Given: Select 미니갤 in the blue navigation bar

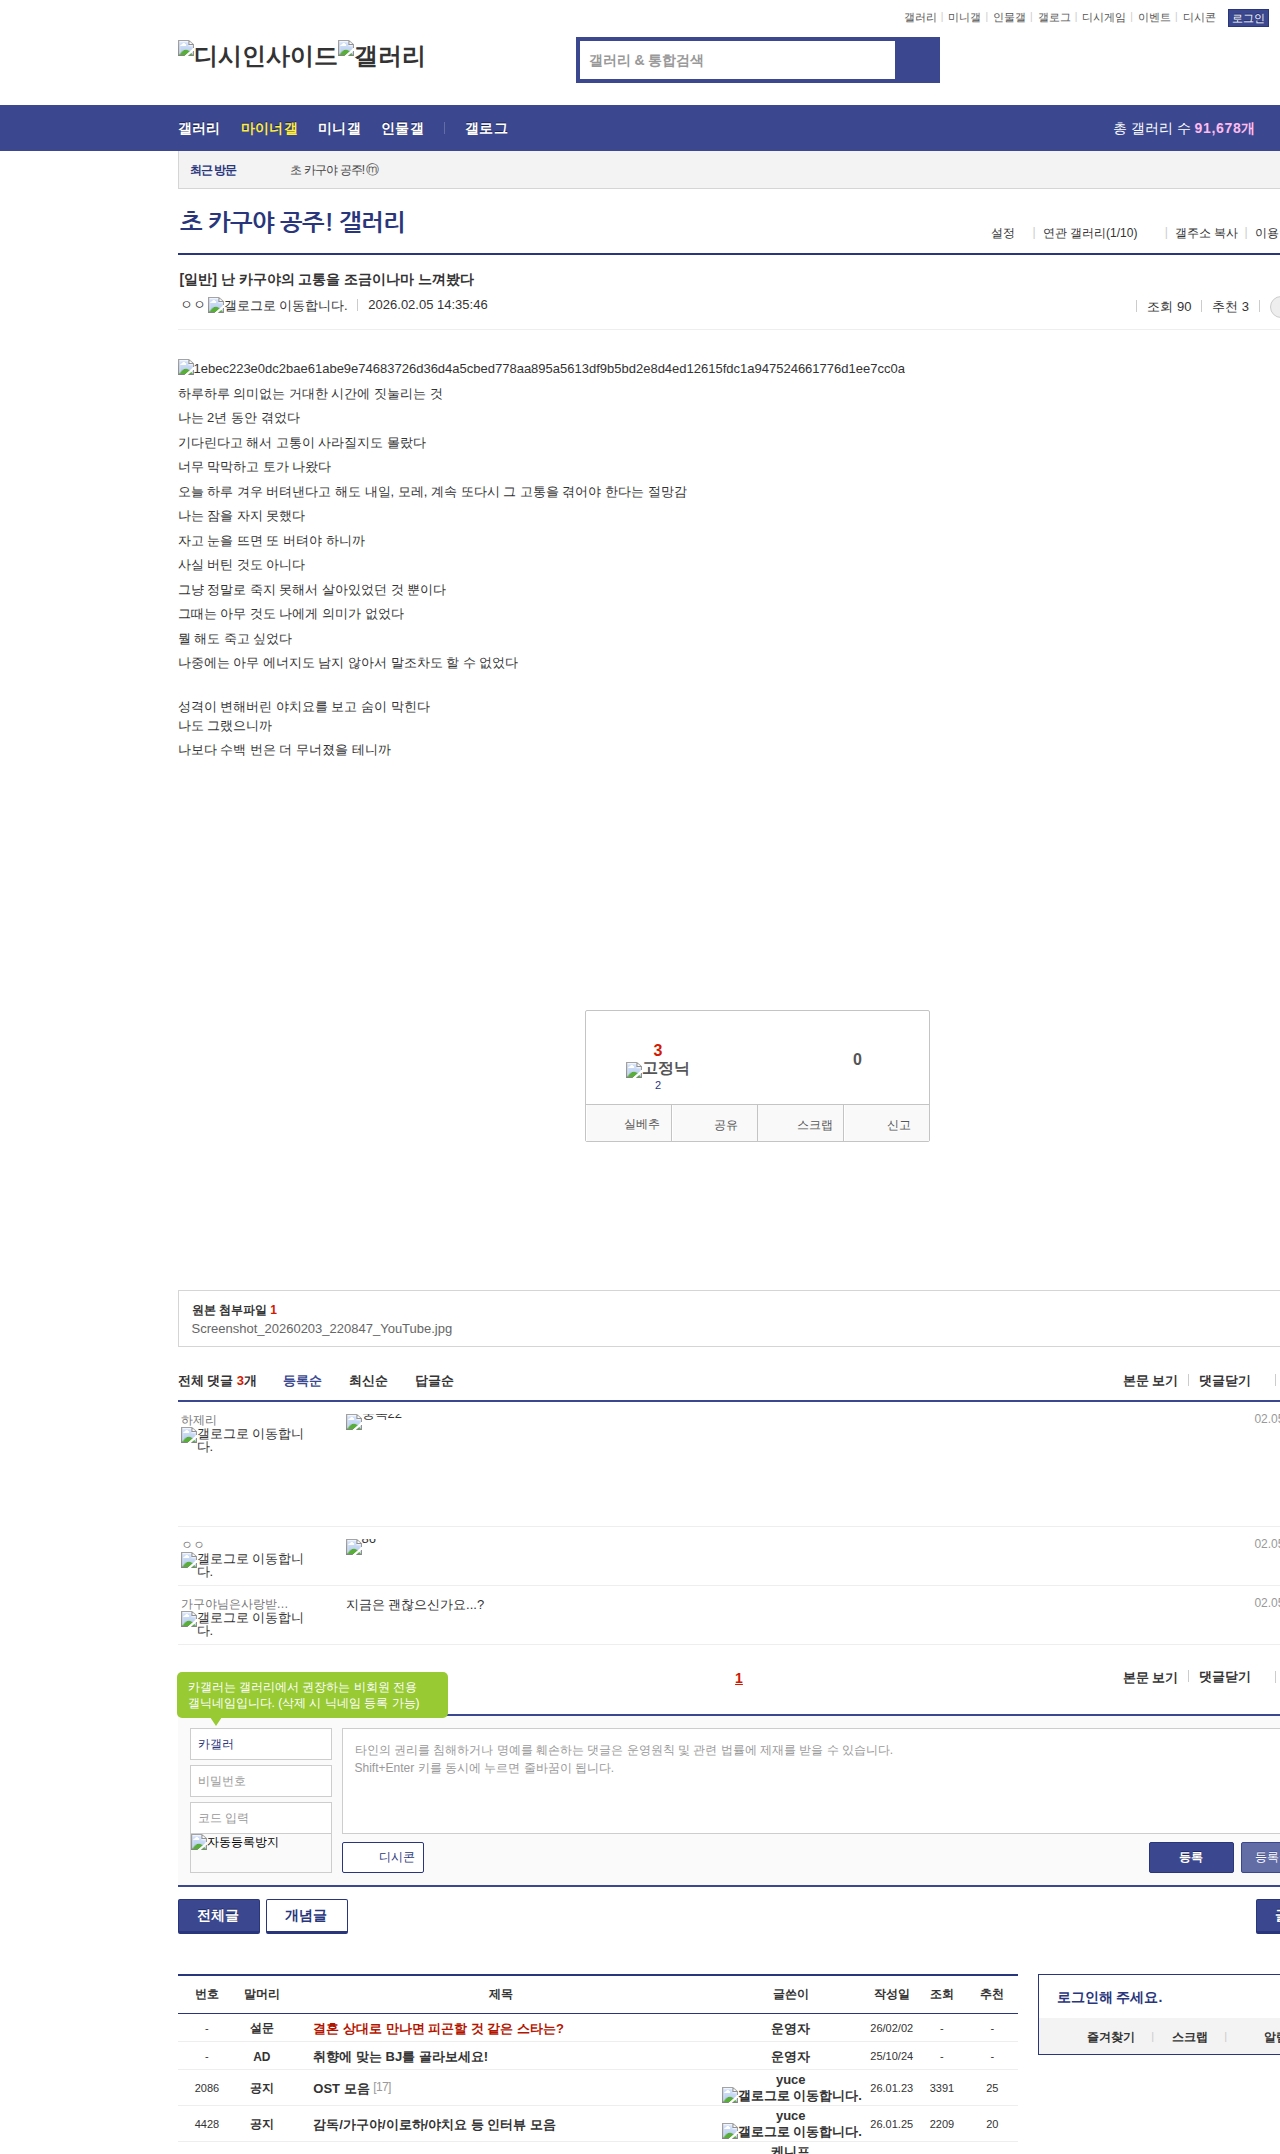Looking at the screenshot, I should [339, 128].
